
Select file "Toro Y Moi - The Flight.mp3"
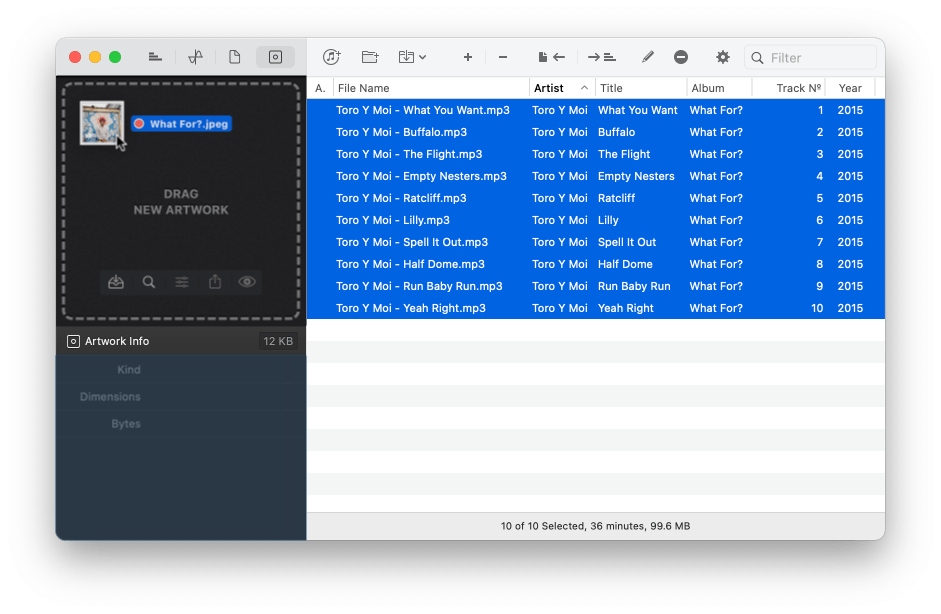coord(409,154)
